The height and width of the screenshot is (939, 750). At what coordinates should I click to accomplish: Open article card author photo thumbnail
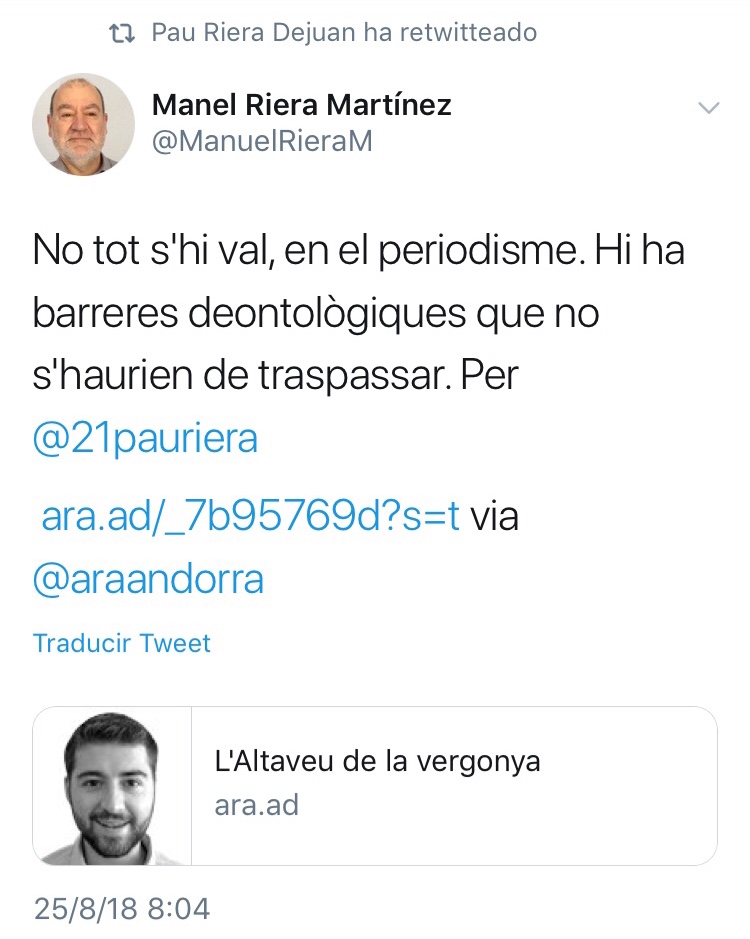pyautogui.click(x=112, y=786)
